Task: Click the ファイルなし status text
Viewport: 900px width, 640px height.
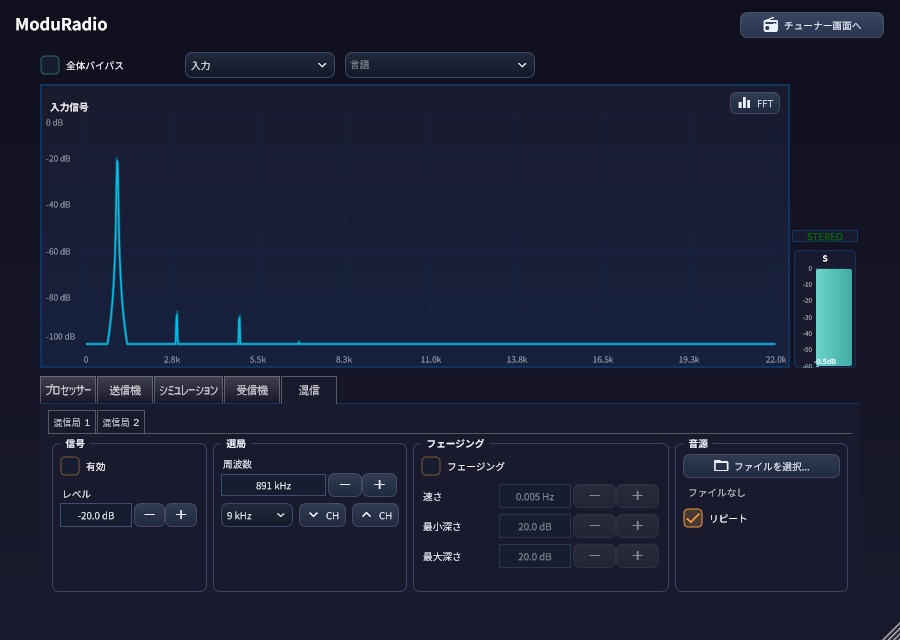Action: [x=716, y=492]
